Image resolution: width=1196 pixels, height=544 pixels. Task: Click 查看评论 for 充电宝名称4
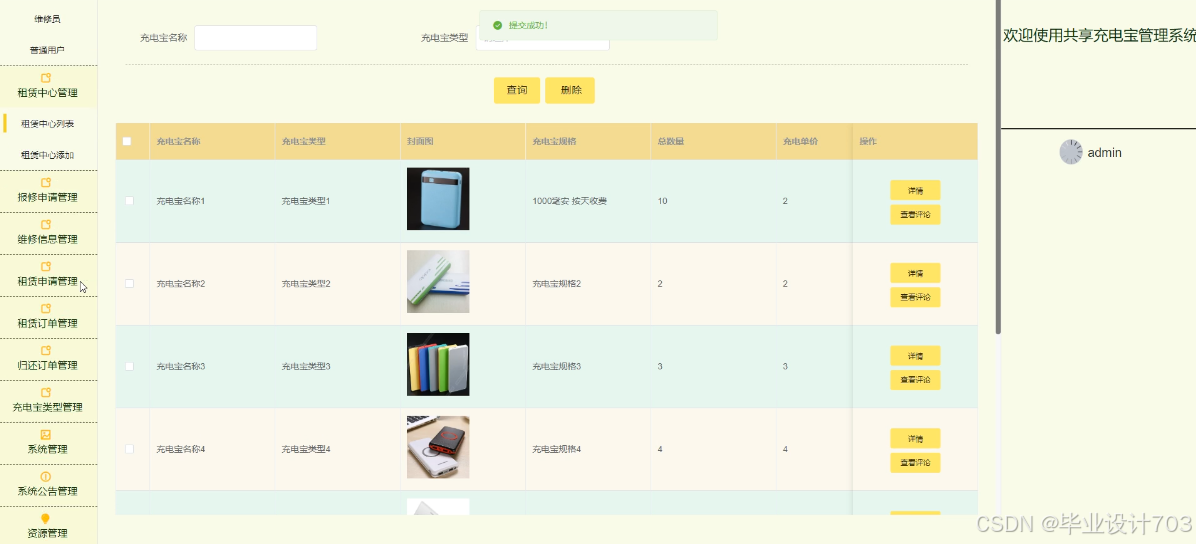(x=915, y=463)
